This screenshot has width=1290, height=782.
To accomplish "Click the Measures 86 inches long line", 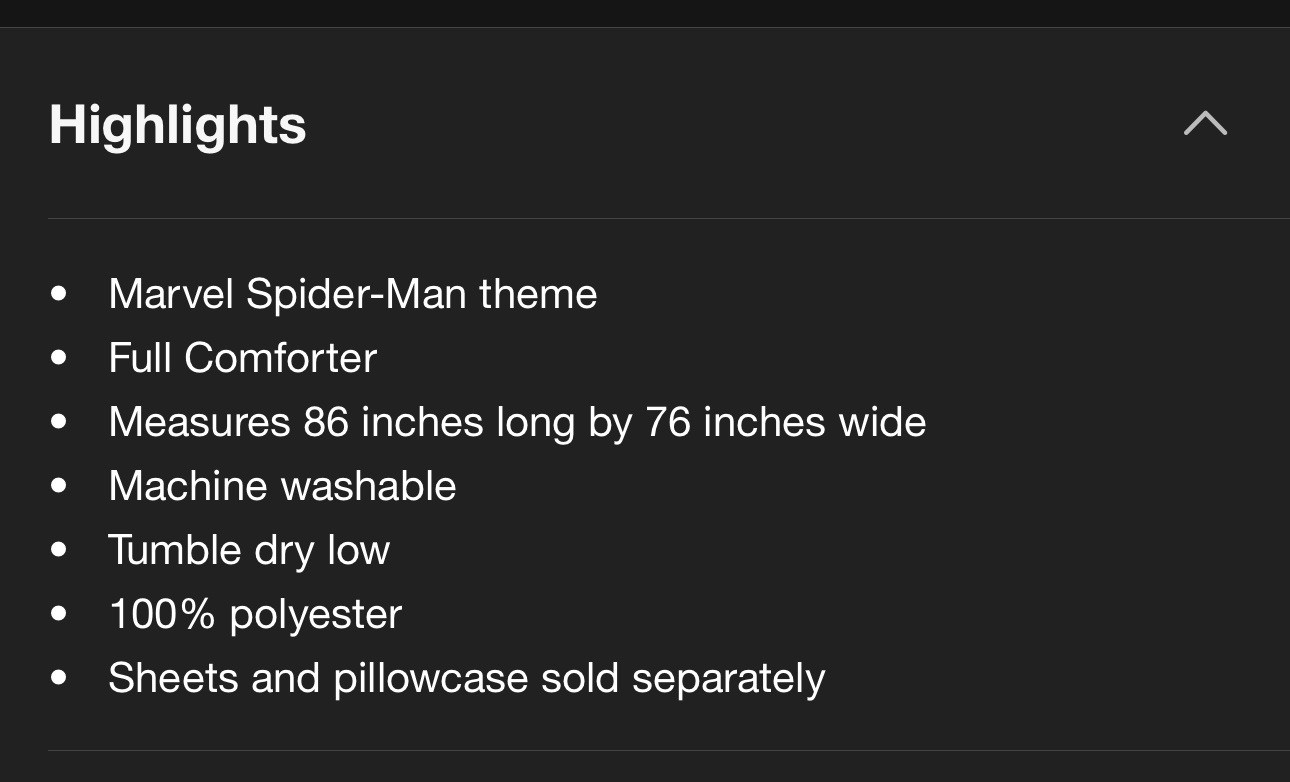I will click(x=517, y=422).
